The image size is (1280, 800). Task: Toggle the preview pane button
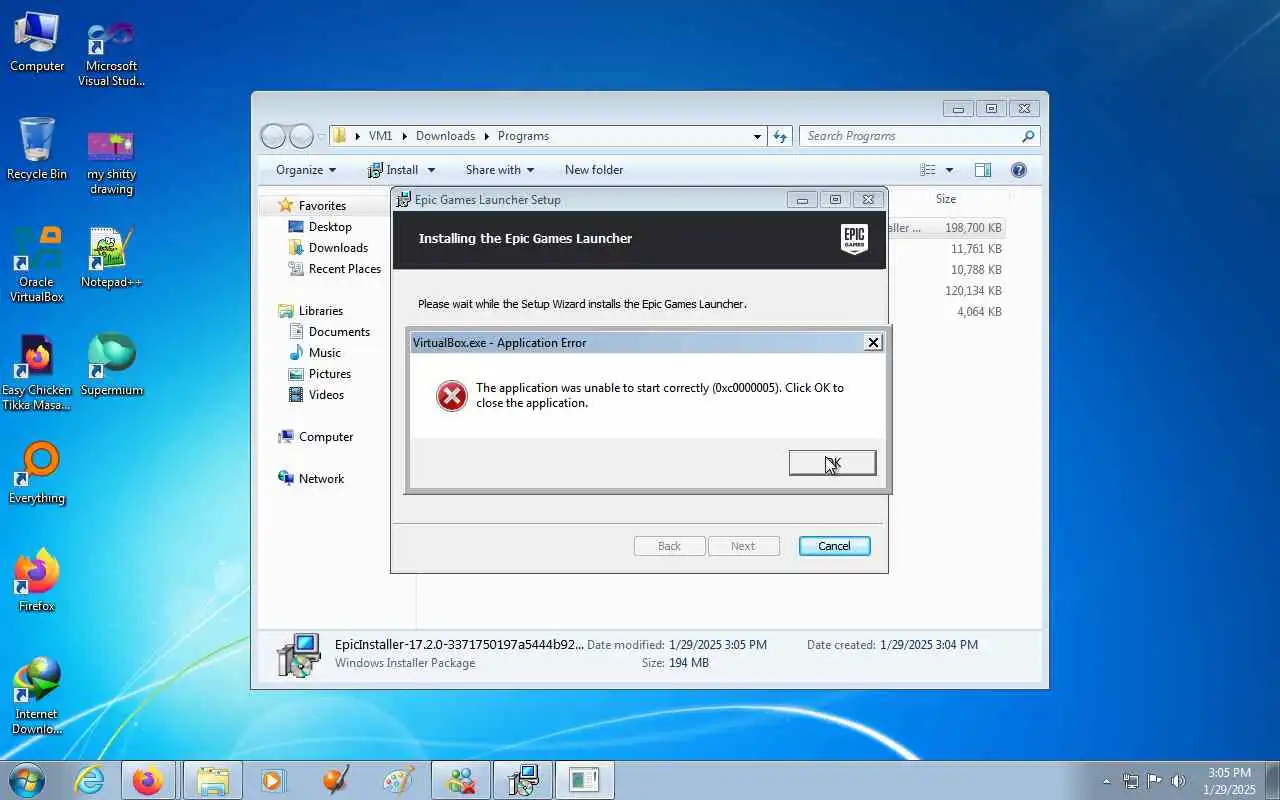pyautogui.click(x=983, y=170)
